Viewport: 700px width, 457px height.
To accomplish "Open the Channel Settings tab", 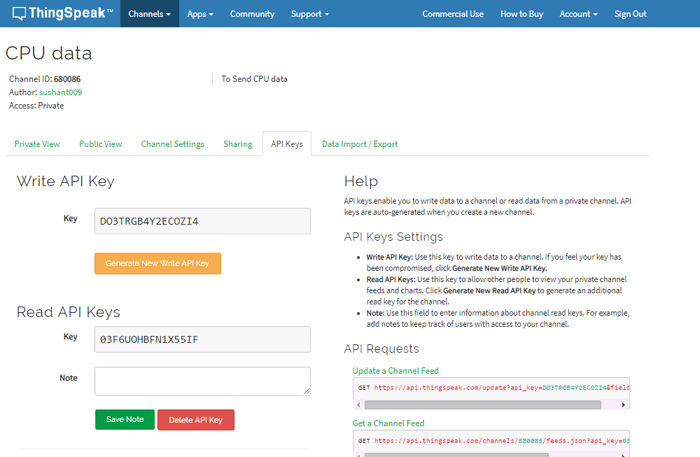I will tap(172, 144).
